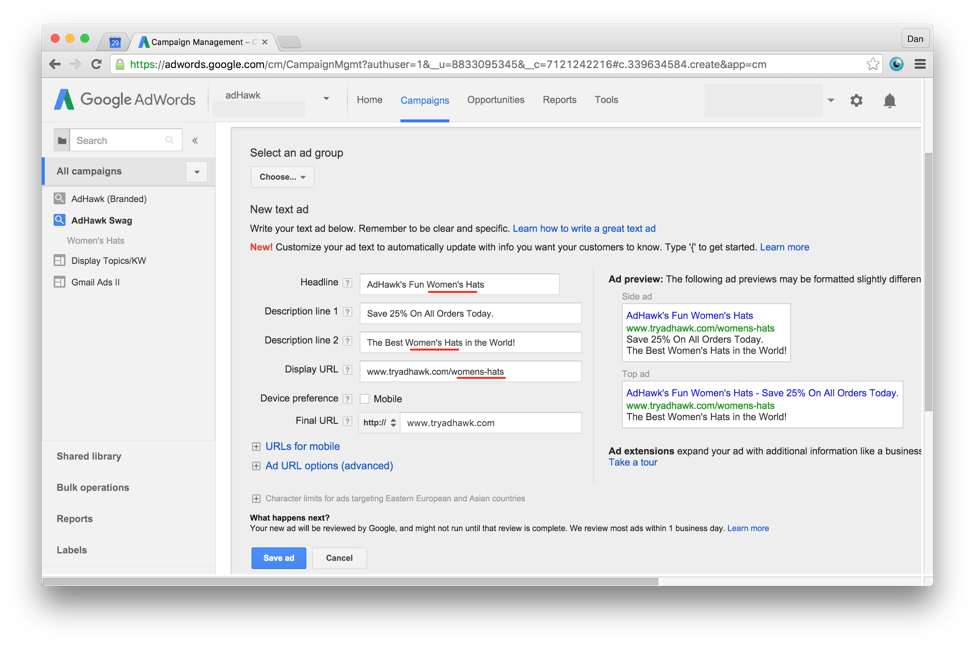This screenshot has height=646, width=975.
Task: Open the Reports top navigation tab
Action: 560,99
